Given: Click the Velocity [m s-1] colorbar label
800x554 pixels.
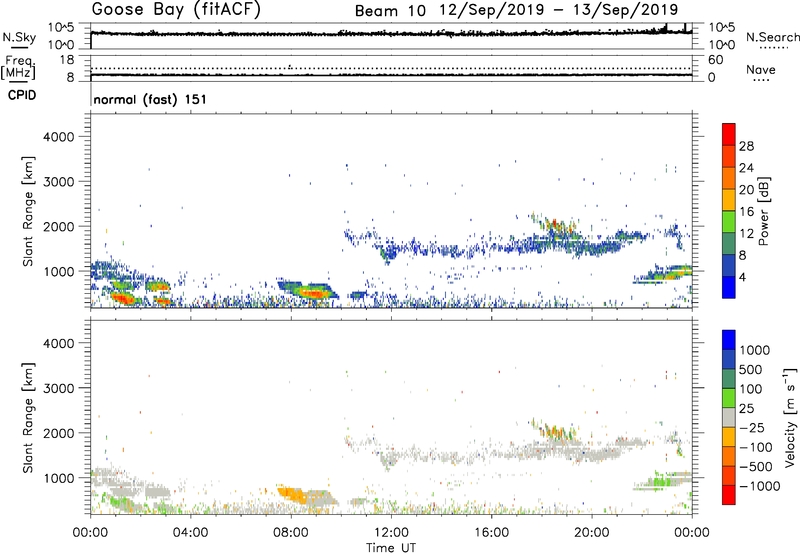Looking at the screenshot, I should [790, 417].
